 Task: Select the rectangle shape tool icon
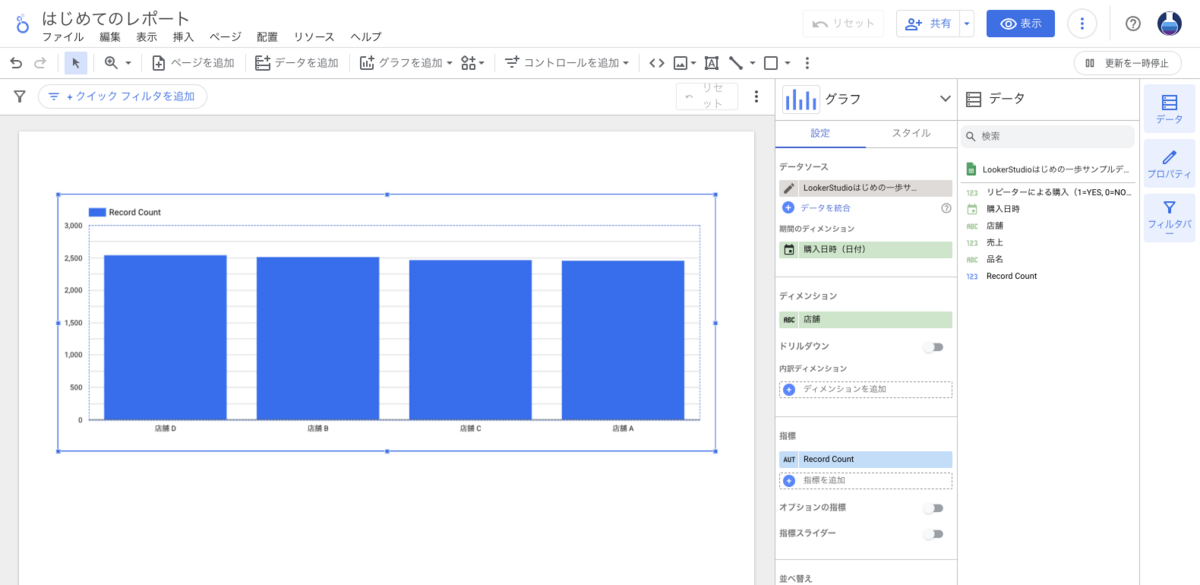coord(770,63)
